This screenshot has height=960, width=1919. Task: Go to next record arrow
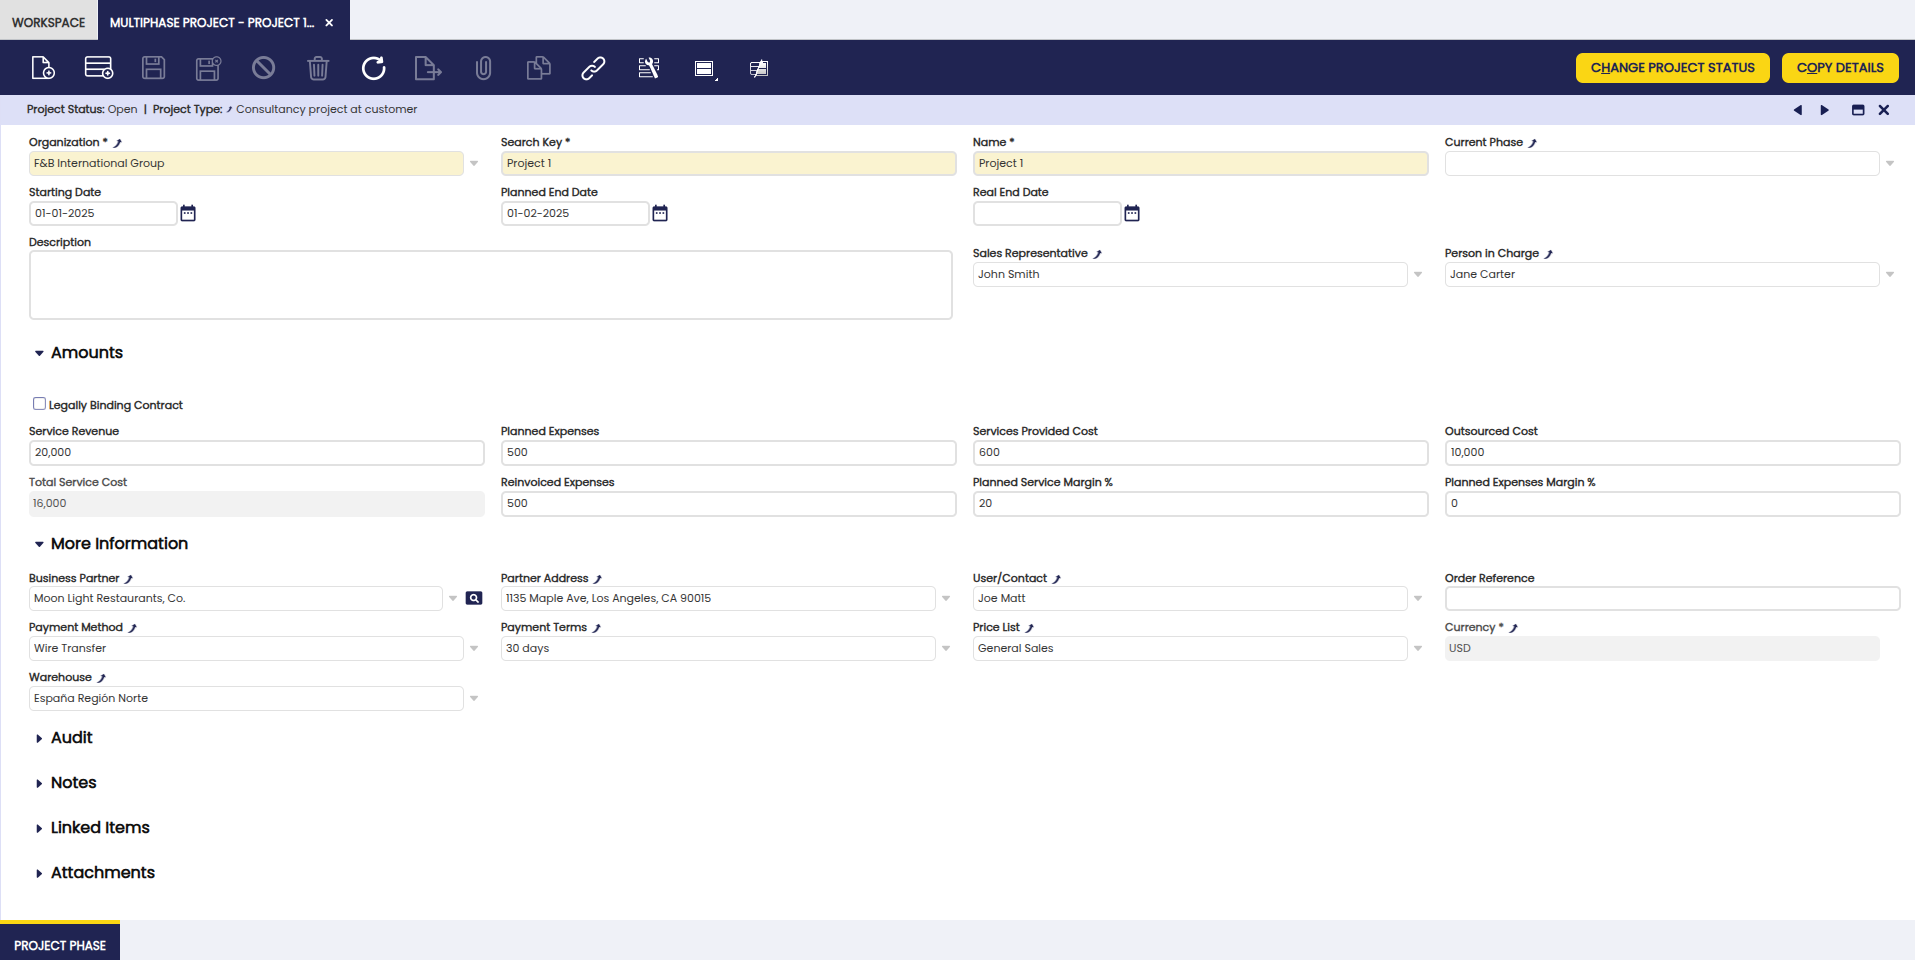tap(1825, 110)
